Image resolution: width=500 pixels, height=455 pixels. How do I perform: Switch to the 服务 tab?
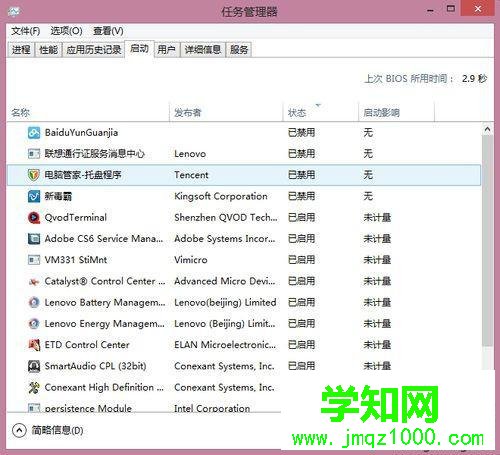coord(239,50)
